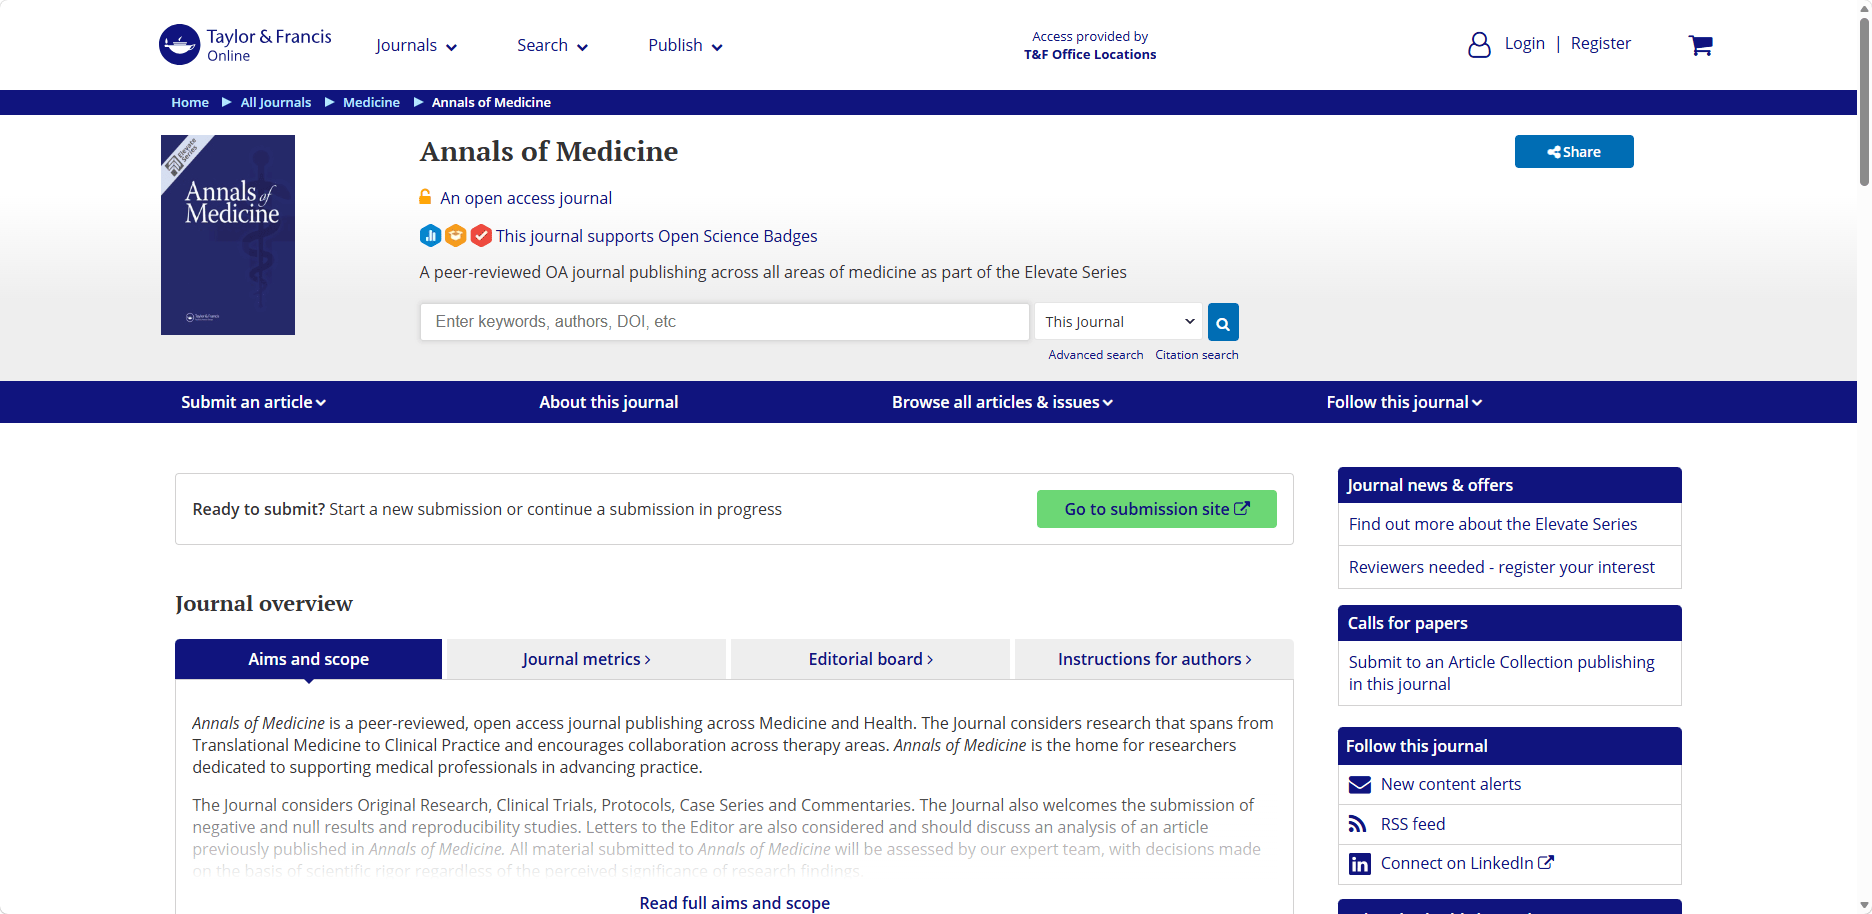The width and height of the screenshot is (1872, 914).
Task: Click the RSS feed icon
Action: tap(1358, 824)
